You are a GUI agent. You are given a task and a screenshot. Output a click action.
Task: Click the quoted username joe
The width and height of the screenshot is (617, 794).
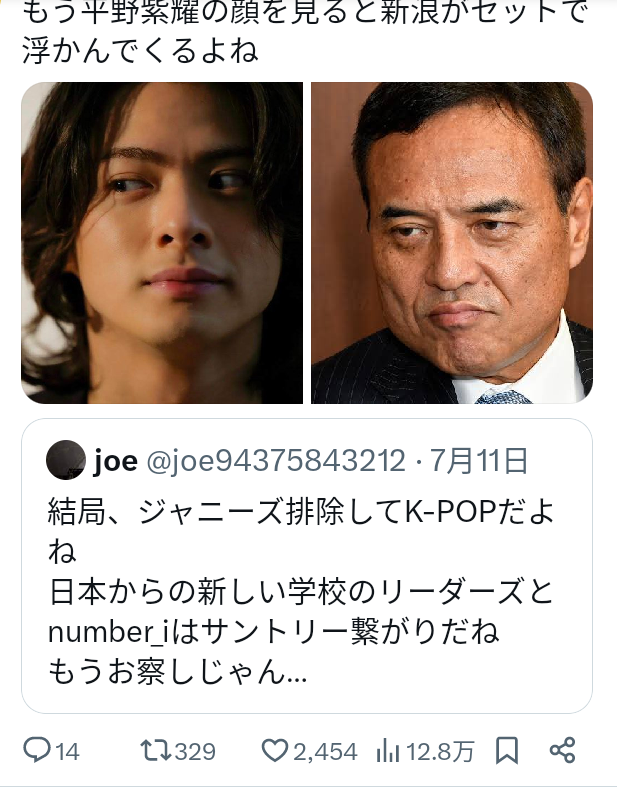pyautogui.click(x=116, y=461)
